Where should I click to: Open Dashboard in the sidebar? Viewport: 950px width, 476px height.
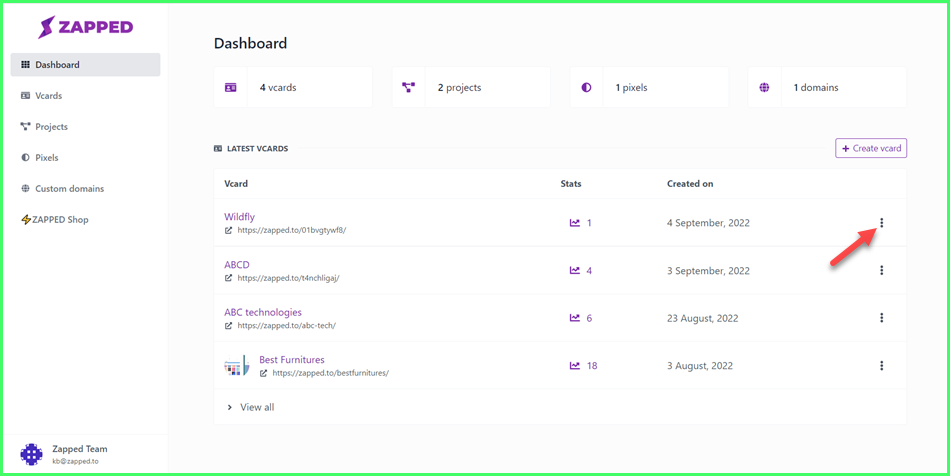[85, 65]
